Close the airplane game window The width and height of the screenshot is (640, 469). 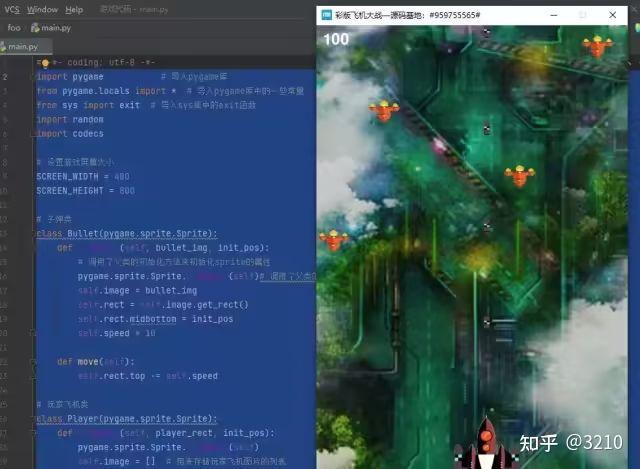(x=613, y=15)
